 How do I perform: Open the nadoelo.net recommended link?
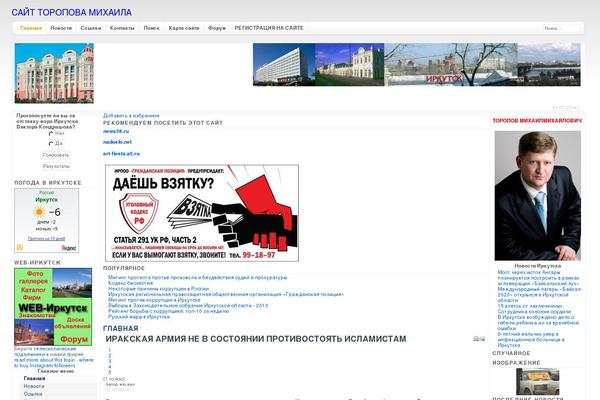(x=117, y=142)
